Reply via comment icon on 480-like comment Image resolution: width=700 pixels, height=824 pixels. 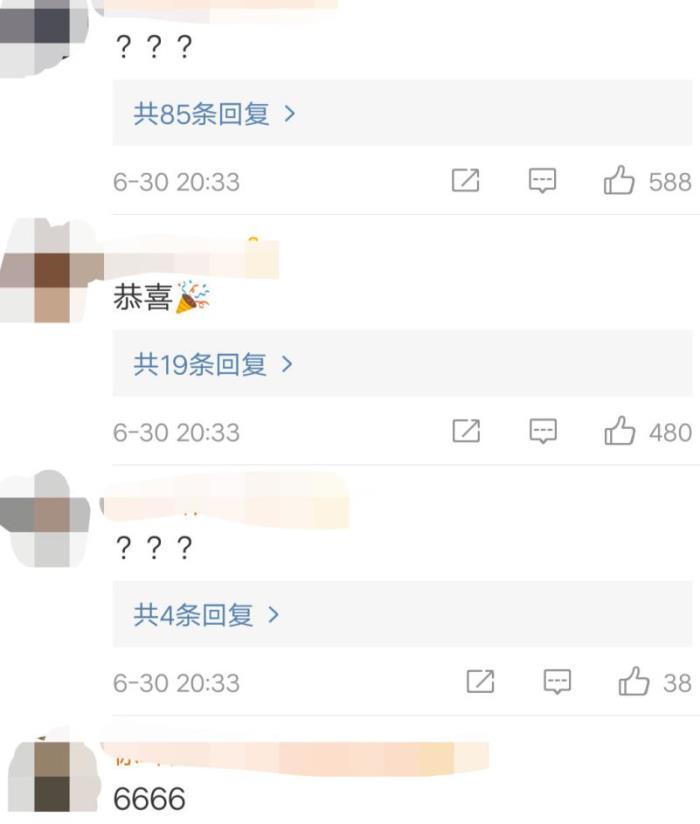click(x=543, y=431)
